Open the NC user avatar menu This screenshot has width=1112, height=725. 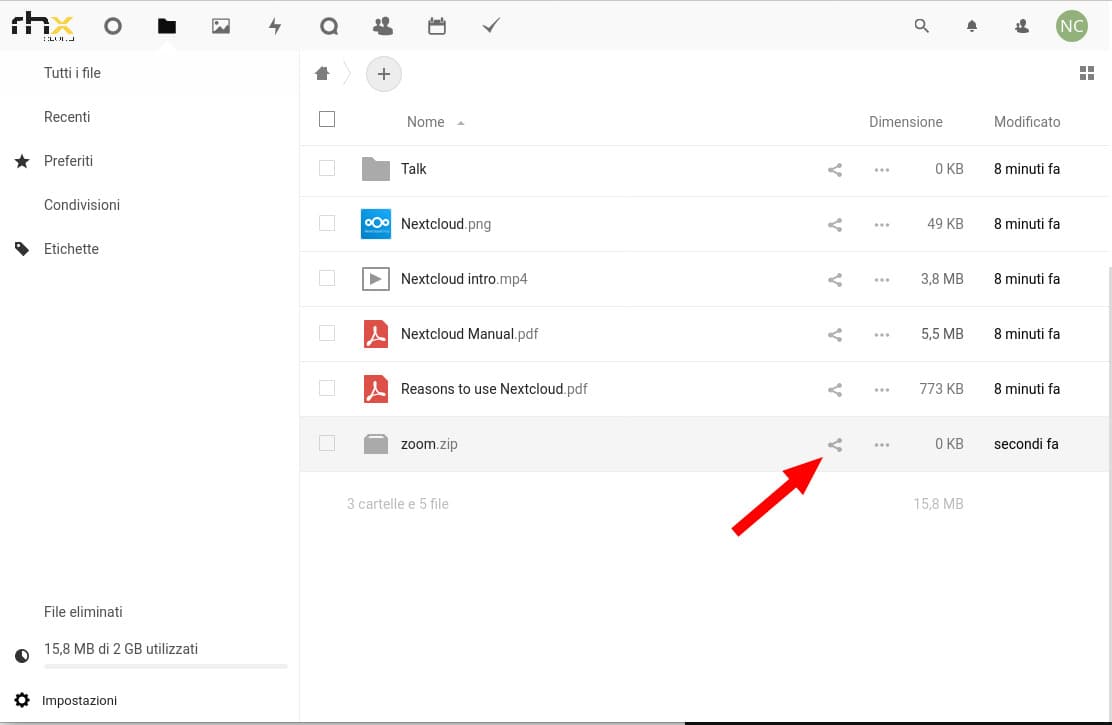[1071, 26]
